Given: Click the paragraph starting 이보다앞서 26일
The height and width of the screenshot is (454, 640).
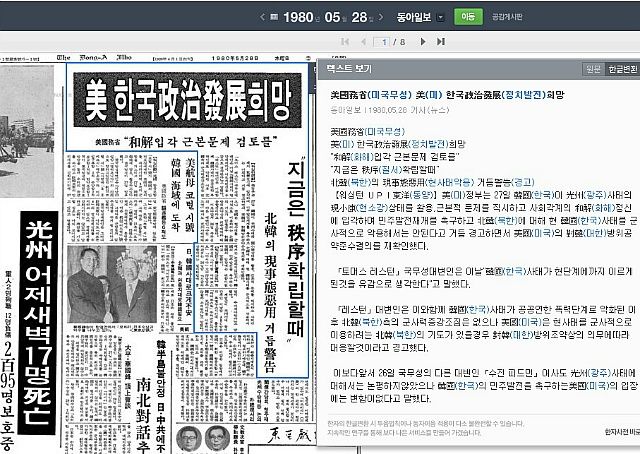Looking at the screenshot, I should tap(484, 385).
